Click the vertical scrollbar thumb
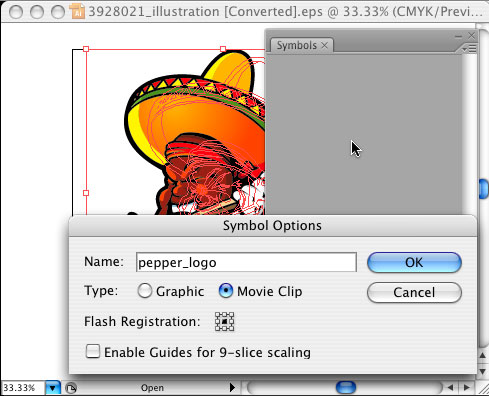The height and width of the screenshot is (396, 489). pos(484,189)
